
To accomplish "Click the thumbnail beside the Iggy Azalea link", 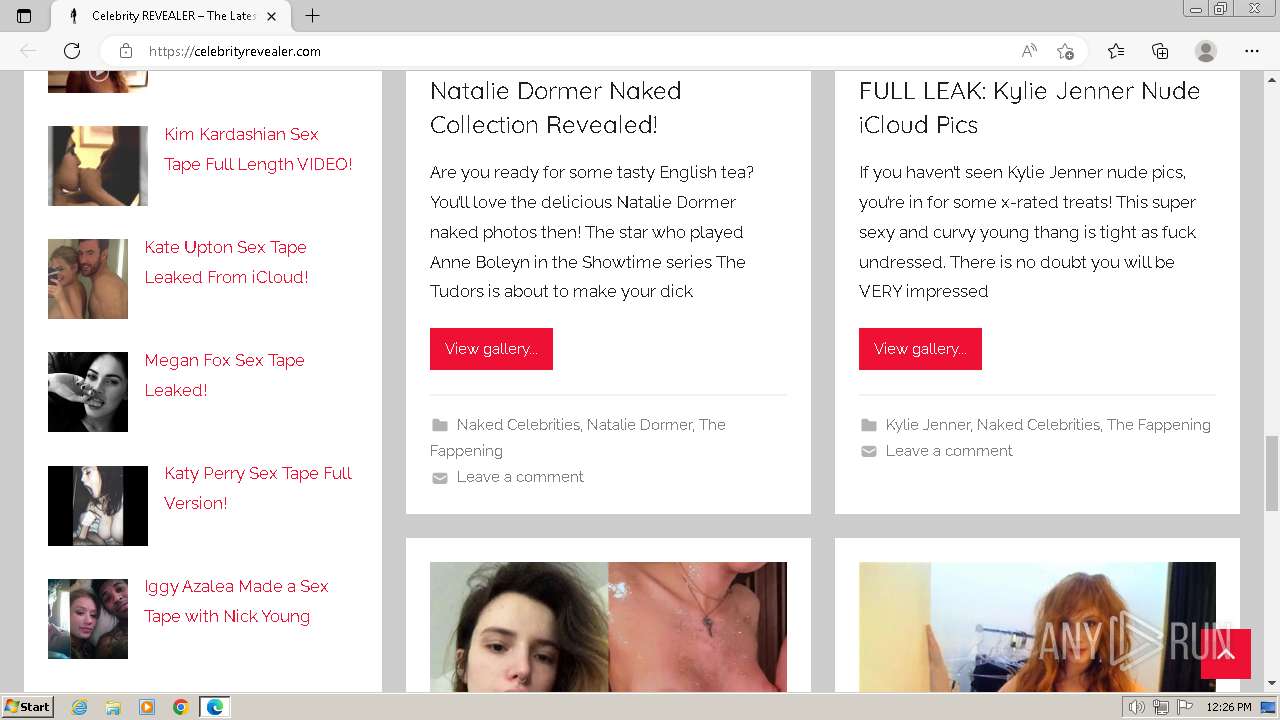I will tap(88, 619).
